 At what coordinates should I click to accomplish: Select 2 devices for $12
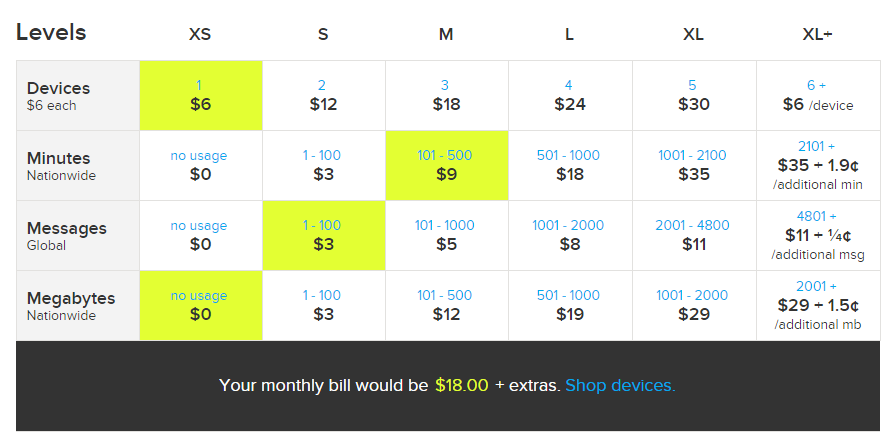coord(324,95)
